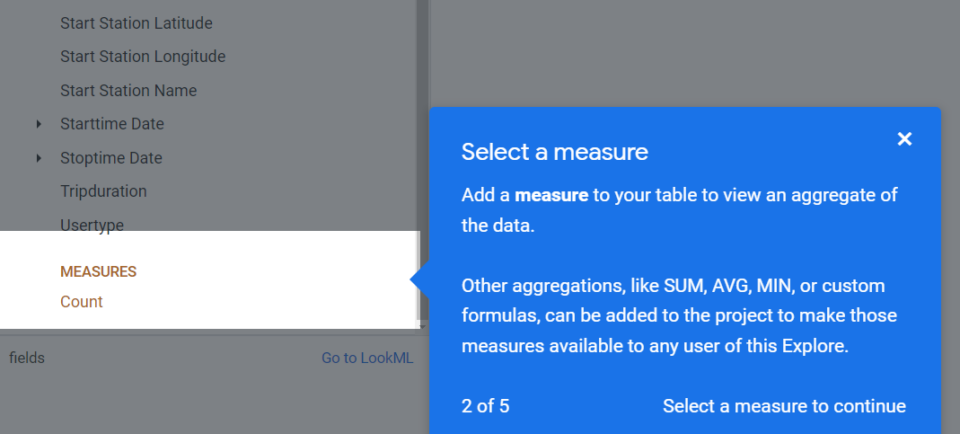Click the scroll-down arrow of field list
Screen dimensions: 960x434
click(x=423, y=326)
